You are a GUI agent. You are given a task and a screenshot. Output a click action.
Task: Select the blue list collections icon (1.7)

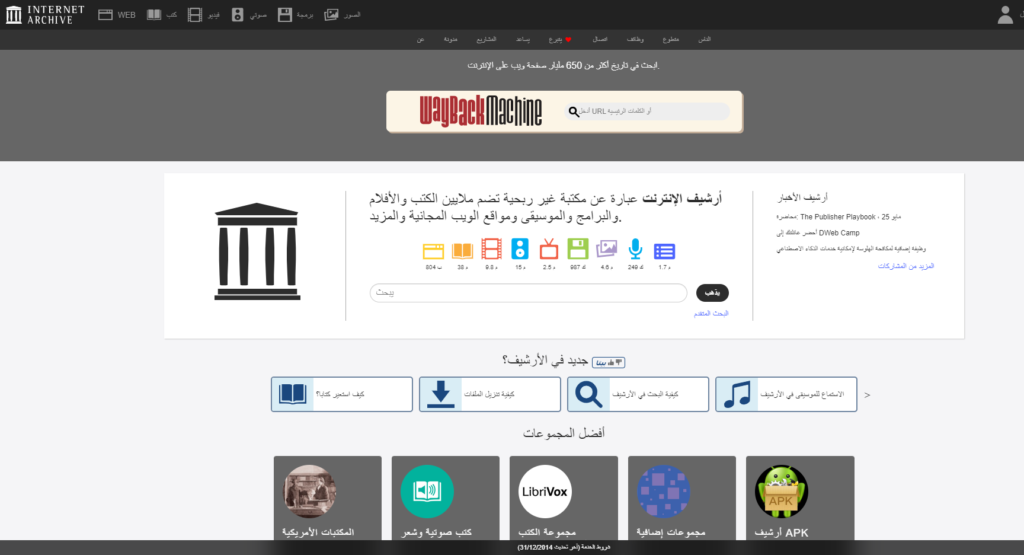pyautogui.click(x=664, y=251)
